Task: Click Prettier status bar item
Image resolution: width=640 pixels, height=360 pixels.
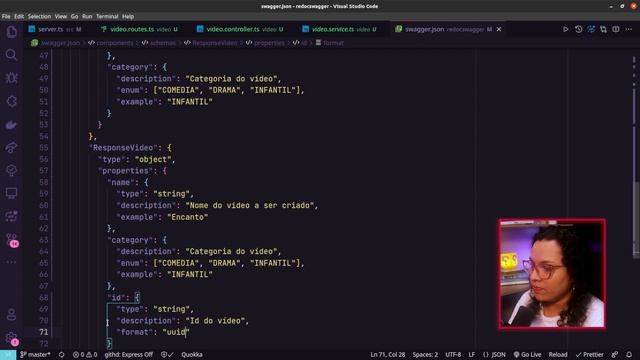Action: [x=589, y=355]
